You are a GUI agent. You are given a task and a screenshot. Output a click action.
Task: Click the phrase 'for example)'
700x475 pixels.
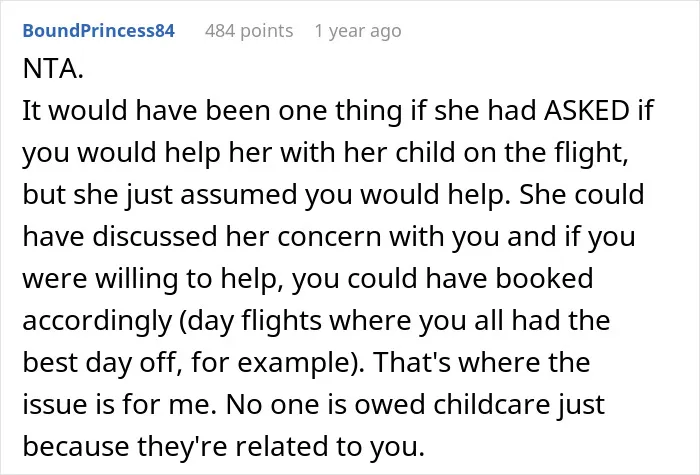tap(278, 362)
